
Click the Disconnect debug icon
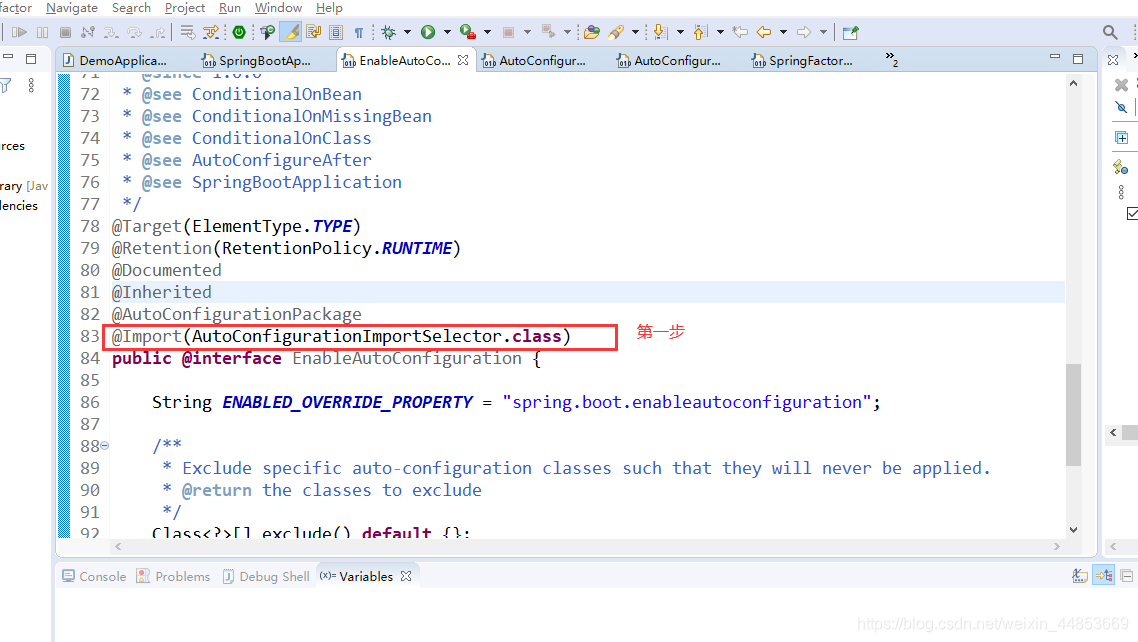[88, 32]
